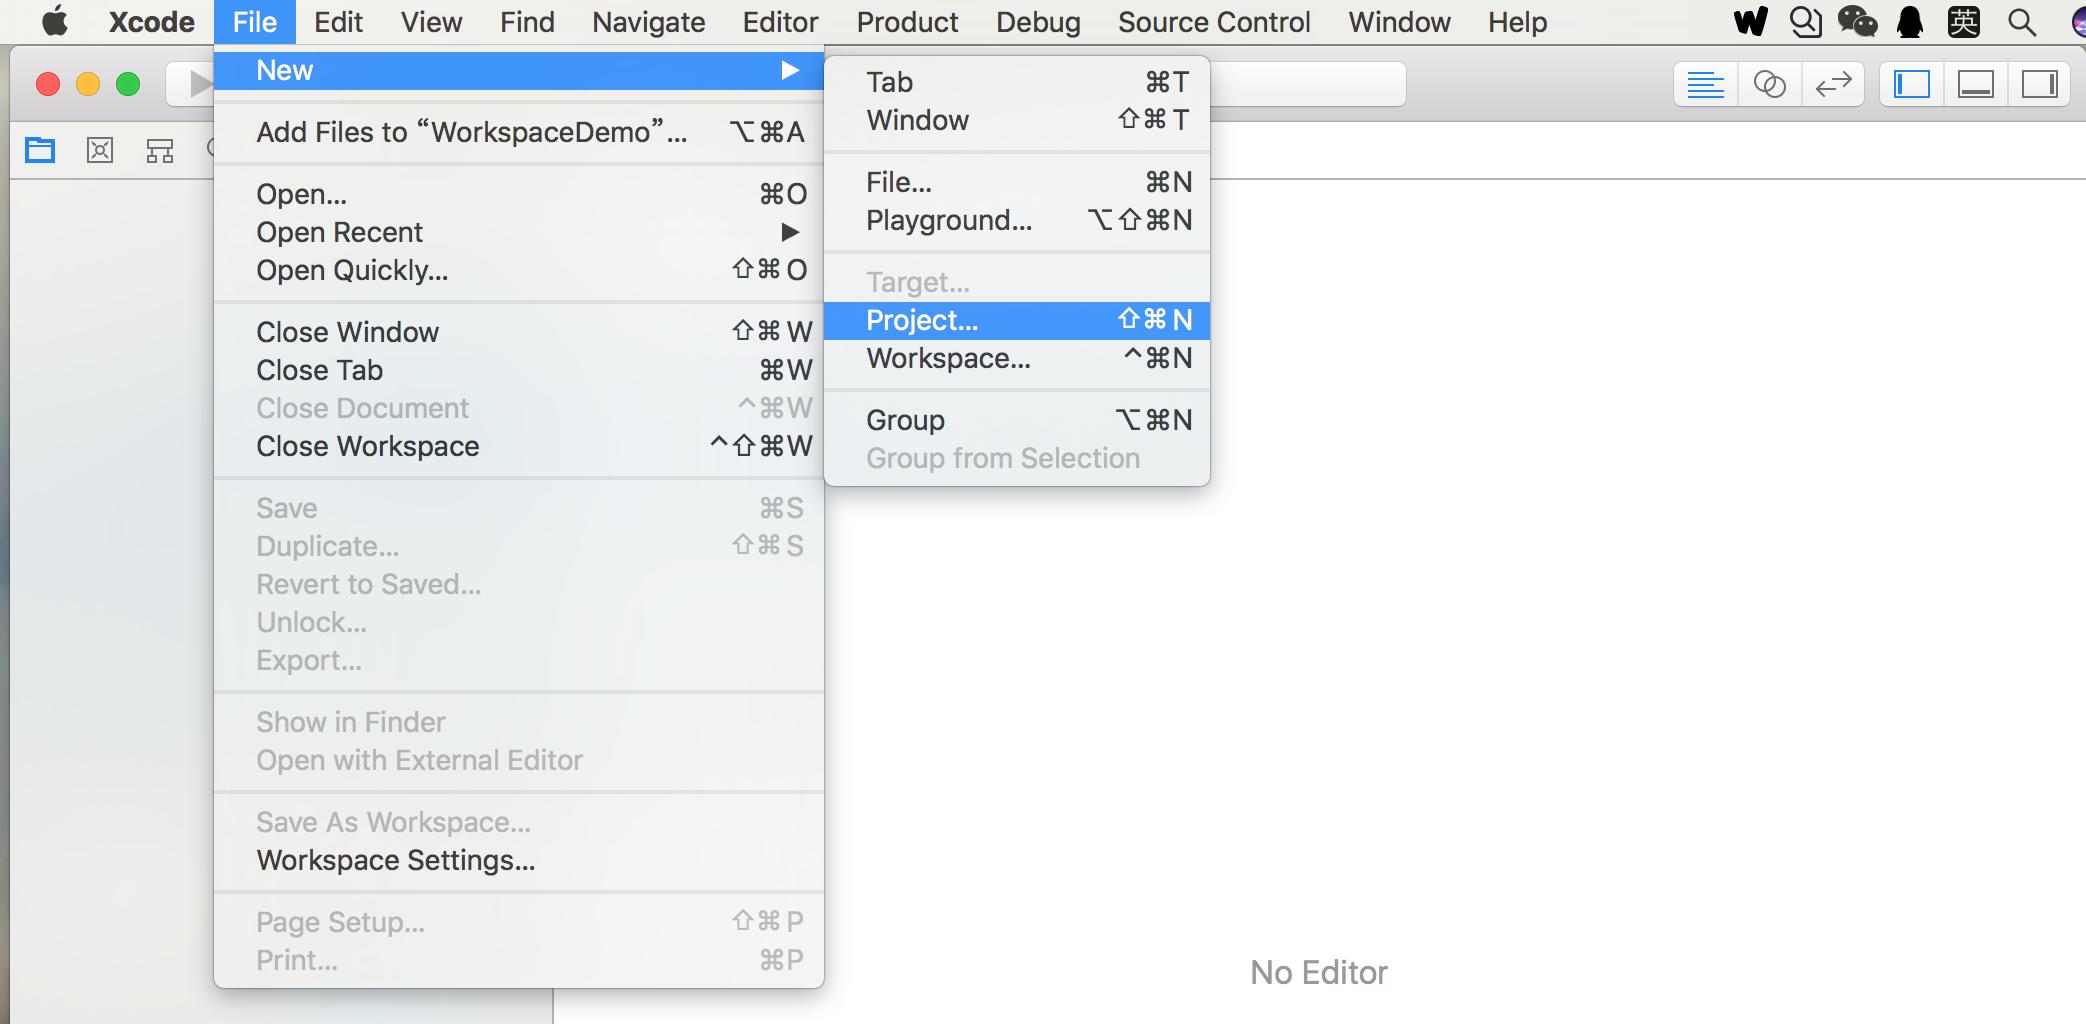Click the input method 英 icon
The width and height of the screenshot is (2086, 1024).
(1964, 22)
